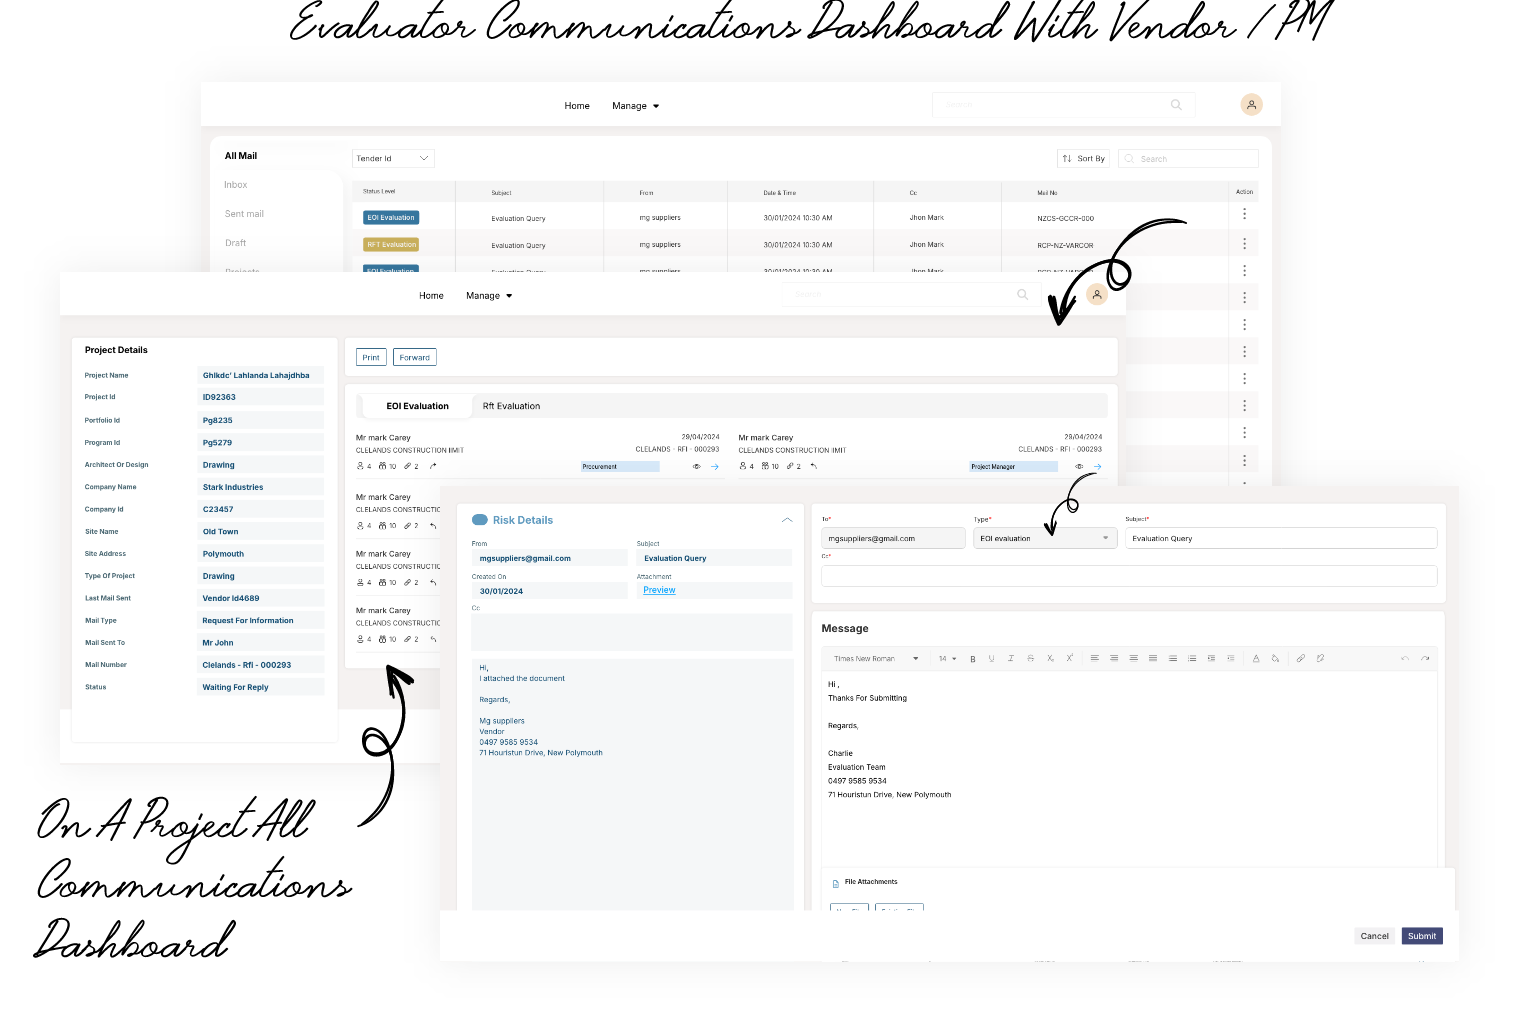Click the Italic formatting icon
1519x1022 pixels.
(x=1011, y=659)
